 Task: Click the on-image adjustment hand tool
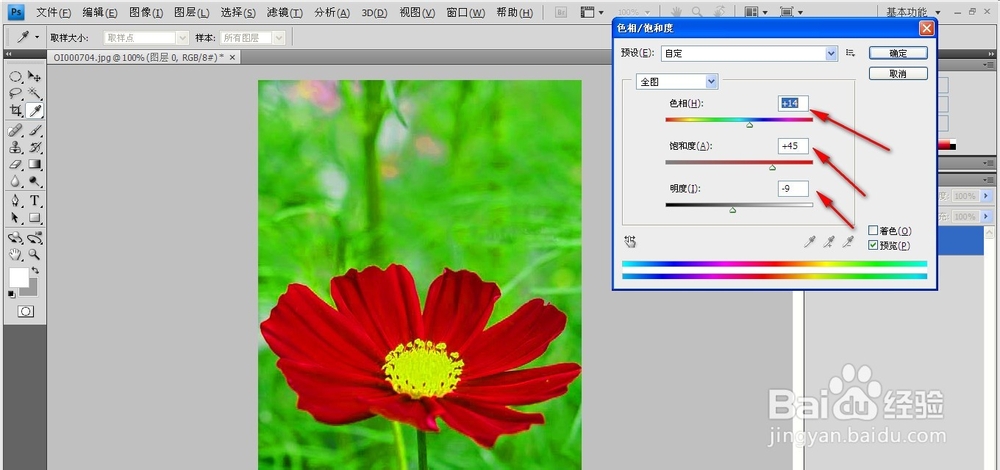631,241
